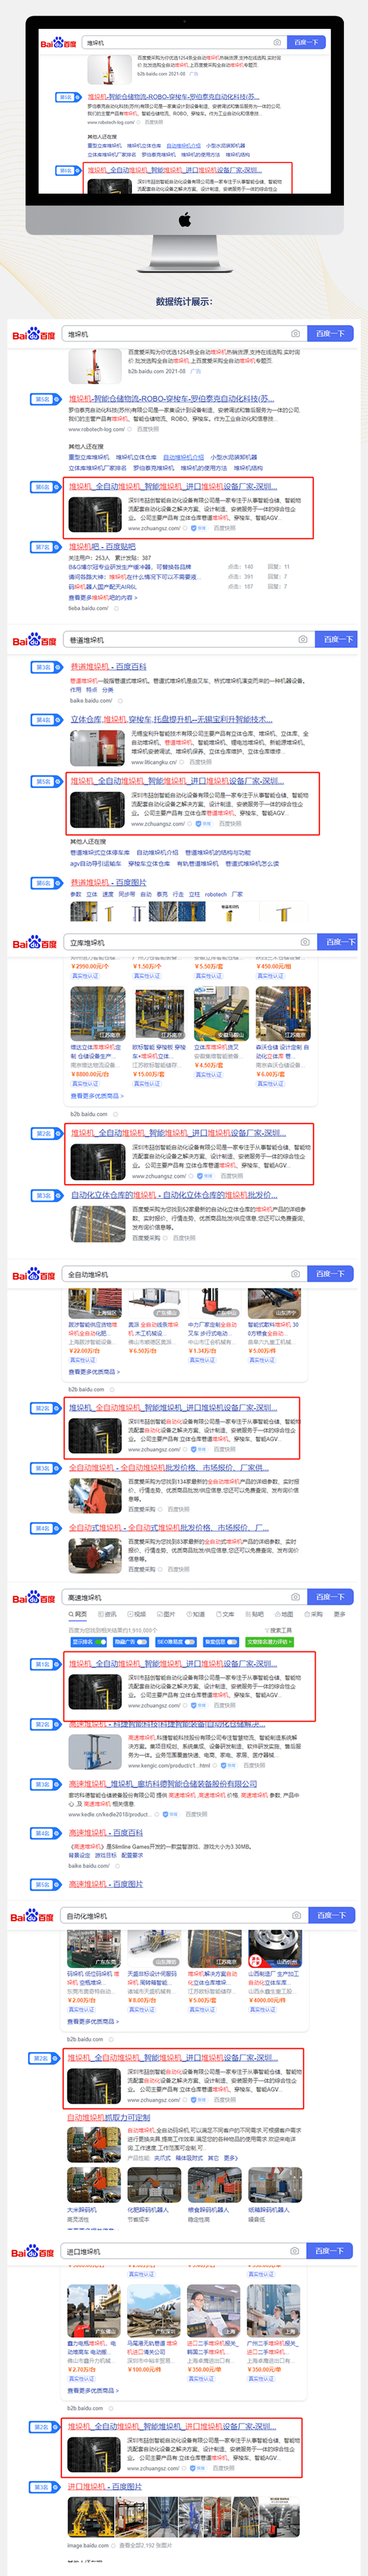Viewport: 368px width, 2576px height.
Task: Open highlighted zchuangsz result under 进口堆垛机 search
Action: (173, 2426)
